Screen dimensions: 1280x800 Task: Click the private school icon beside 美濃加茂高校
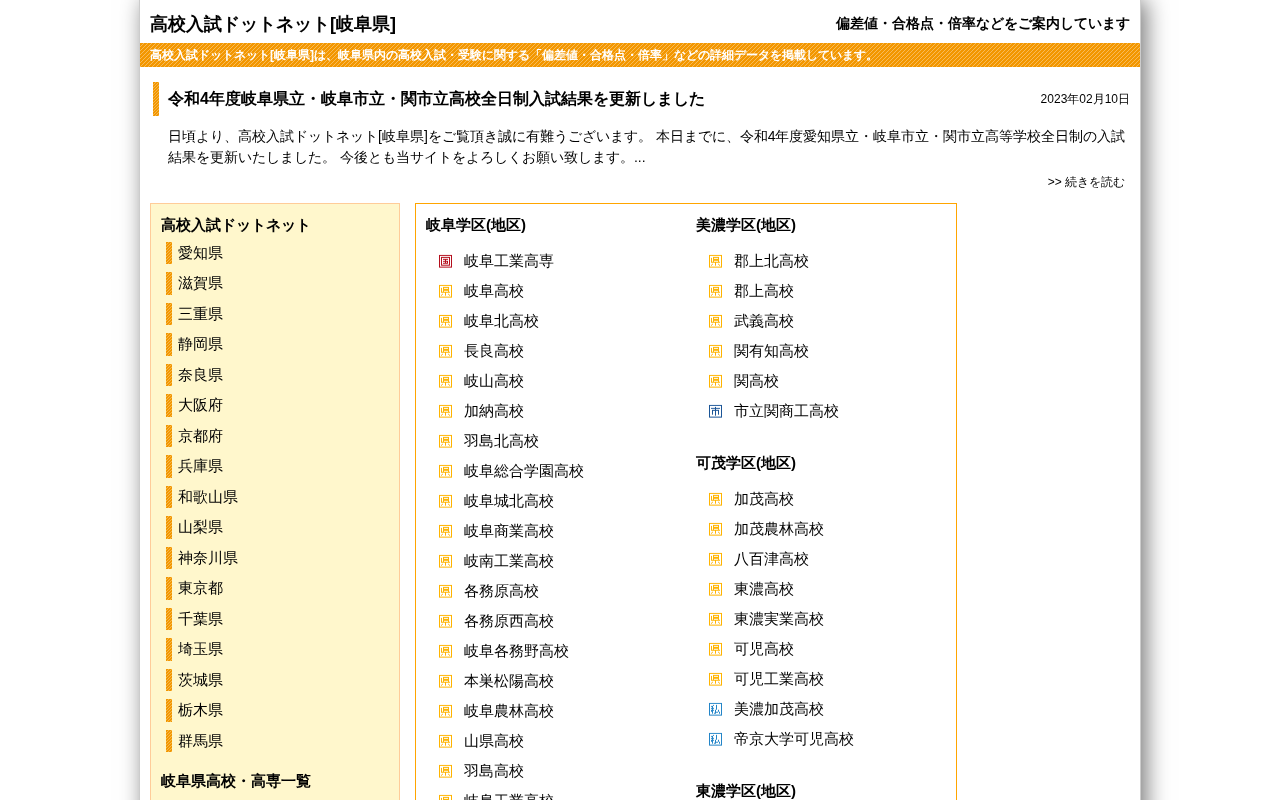point(715,709)
